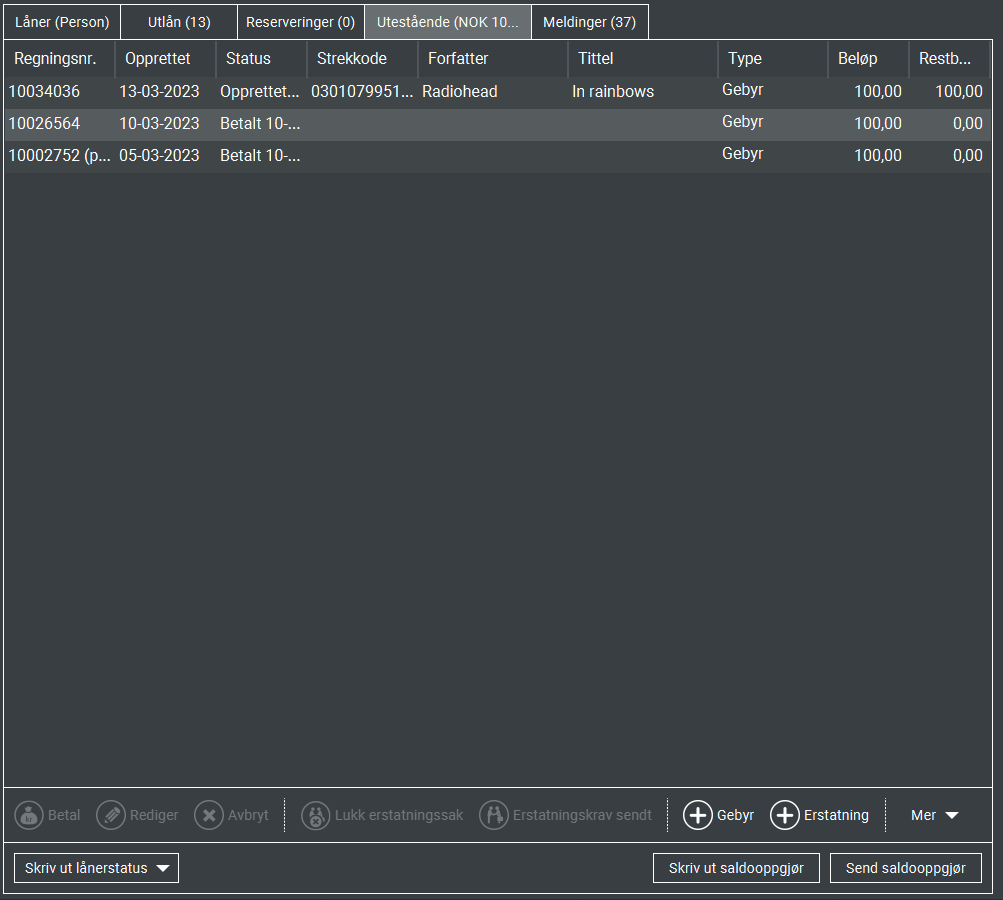The height and width of the screenshot is (900, 1003).
Task: Click remaining balance 100,00 in first row
Action: (959, 91)
